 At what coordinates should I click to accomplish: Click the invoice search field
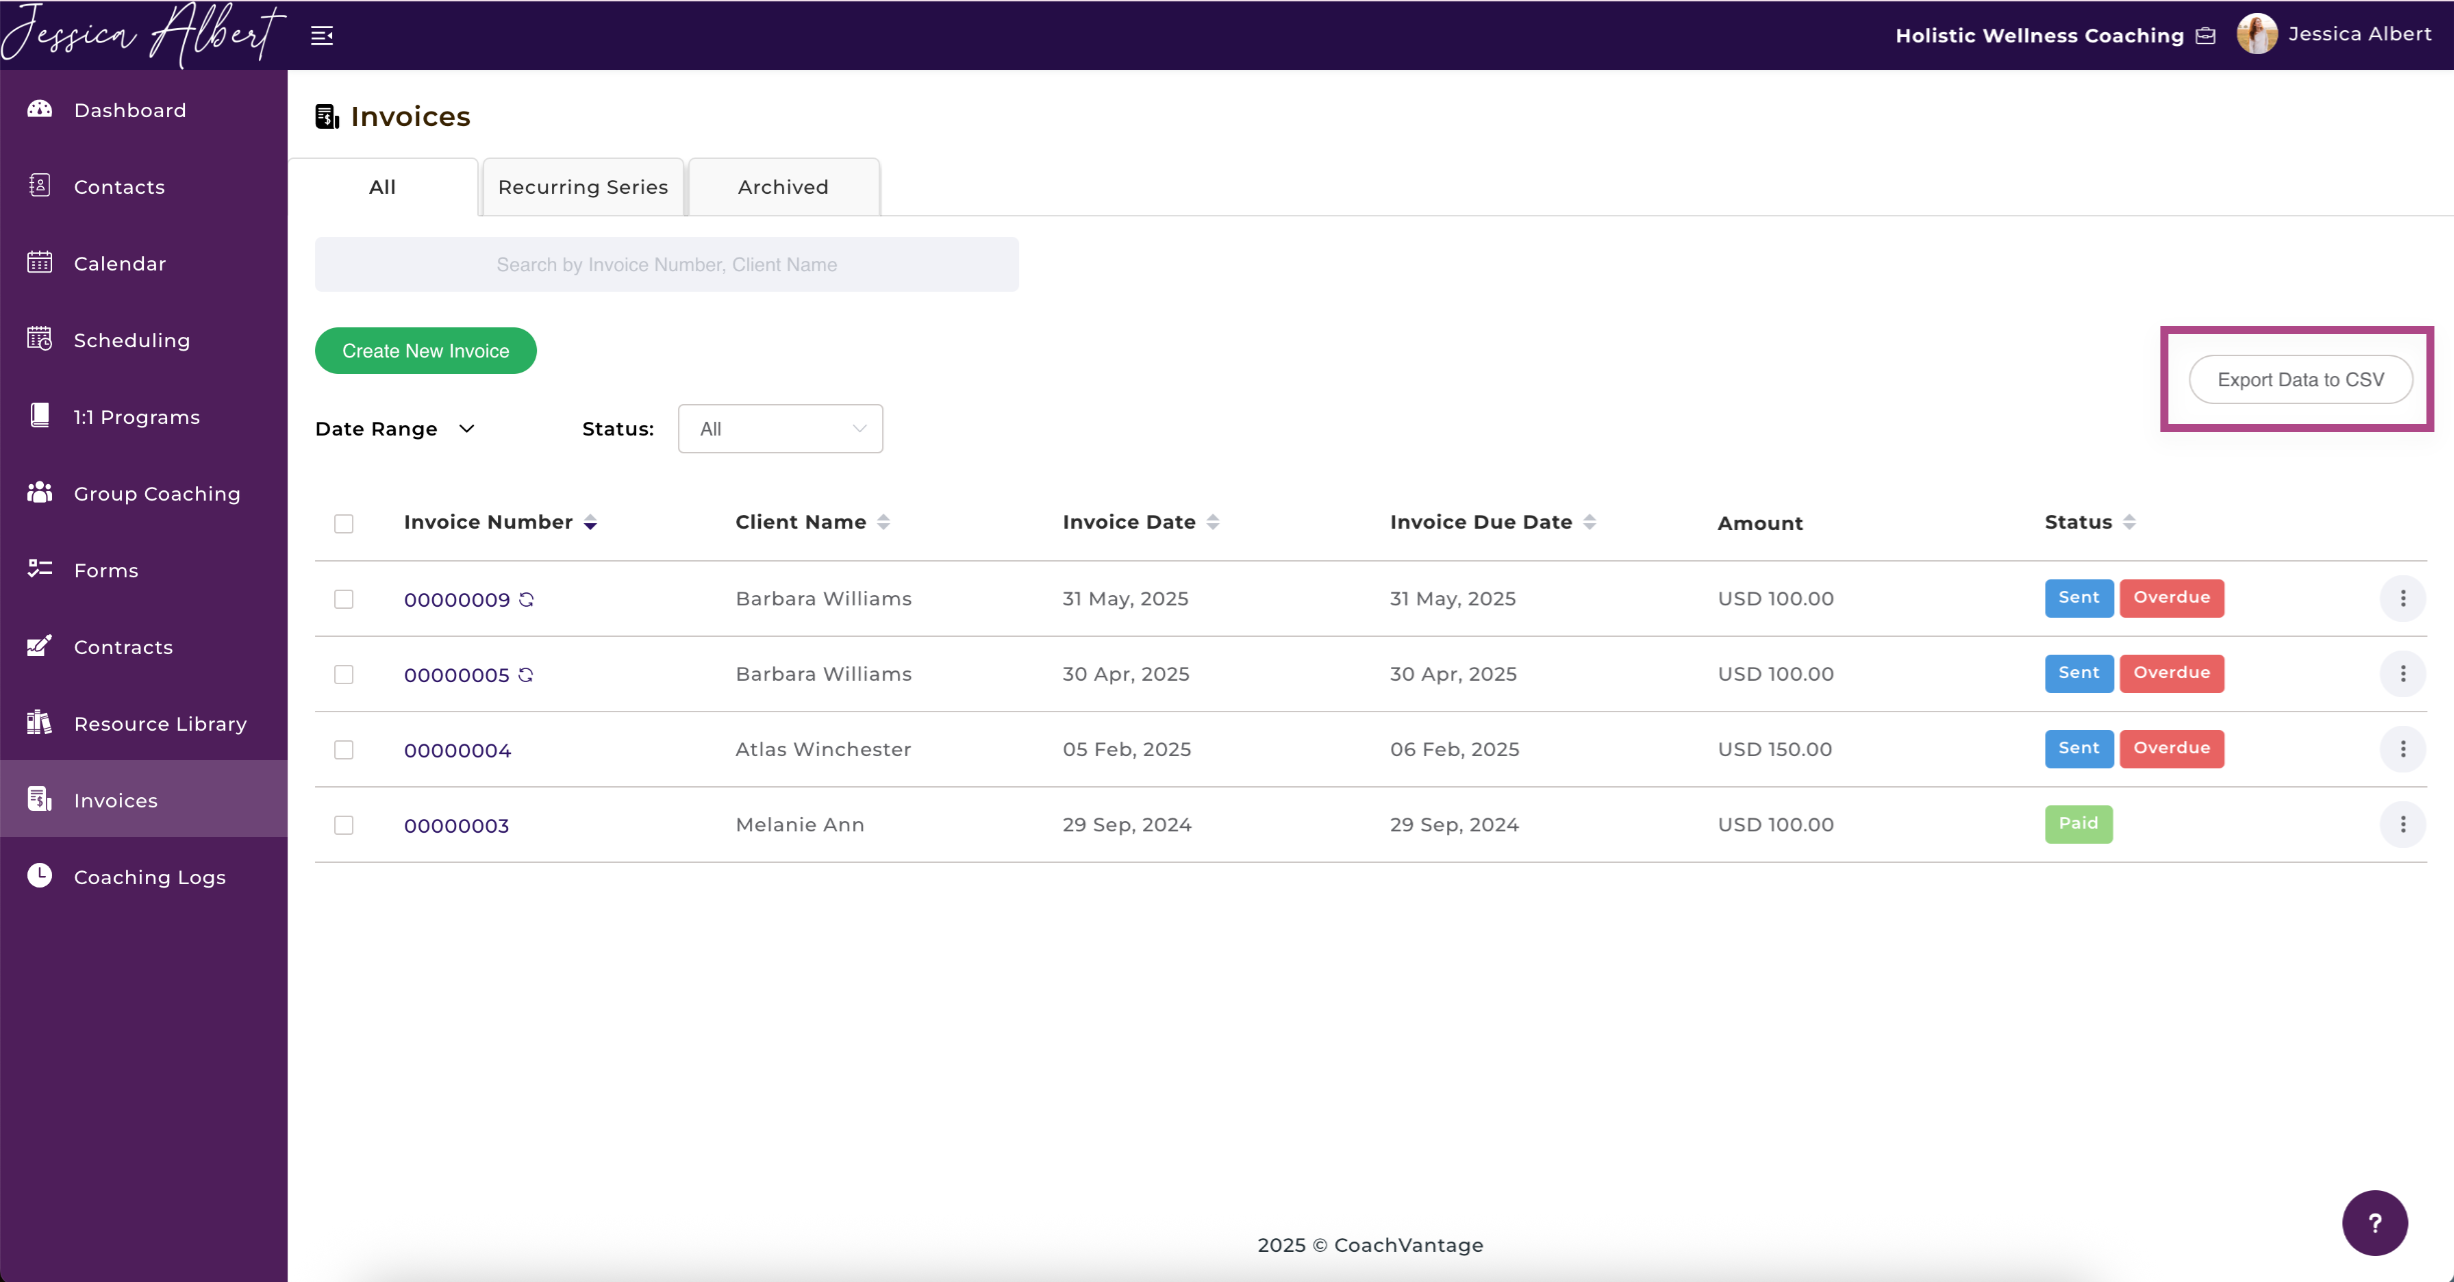667,265
